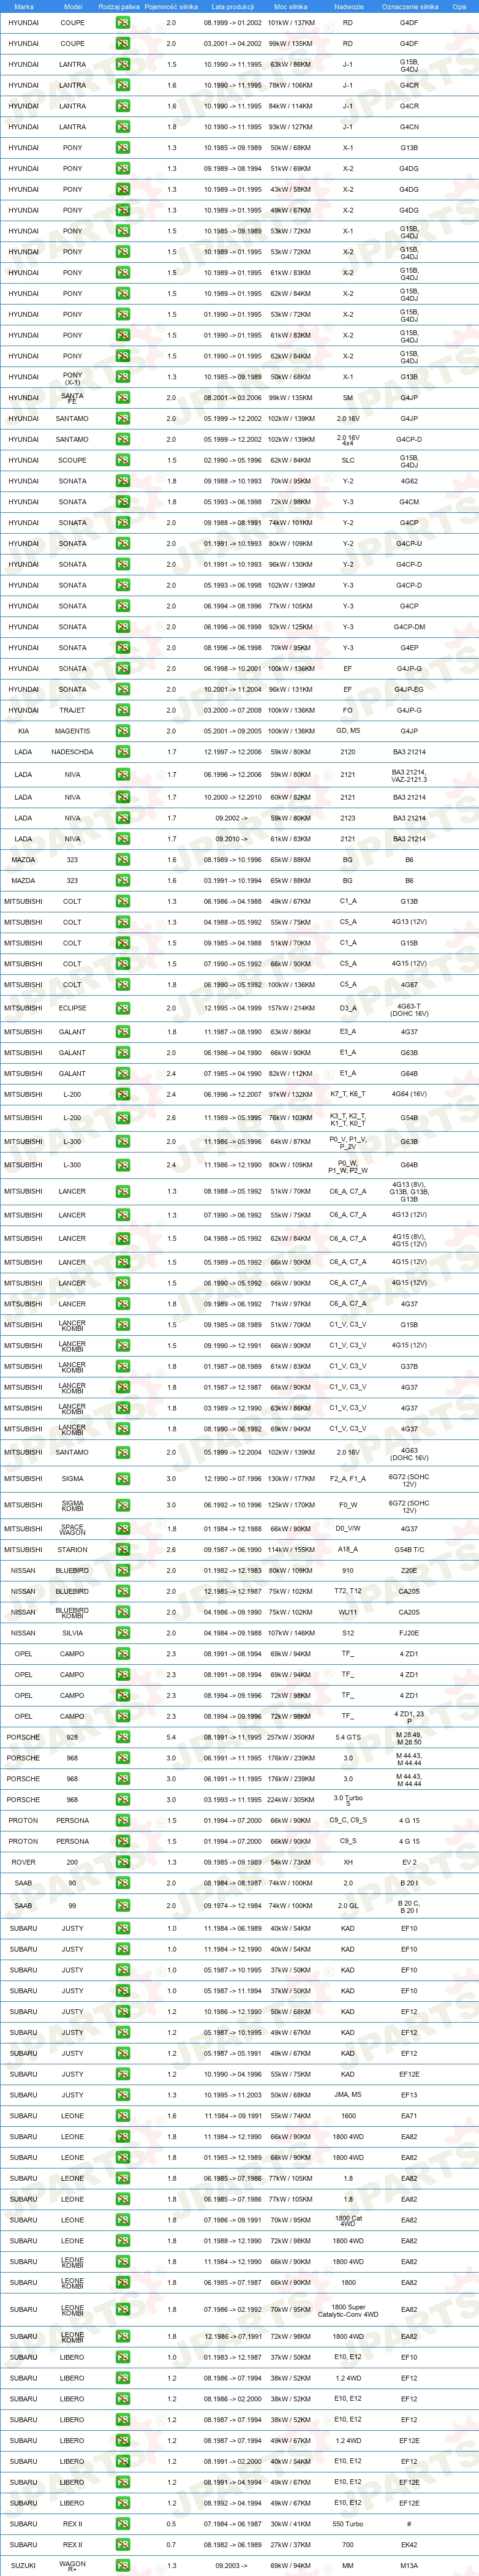
Task: Click fuel icon in Saab 99 row
Action: pyautogui.click(x=122, y=1906)
